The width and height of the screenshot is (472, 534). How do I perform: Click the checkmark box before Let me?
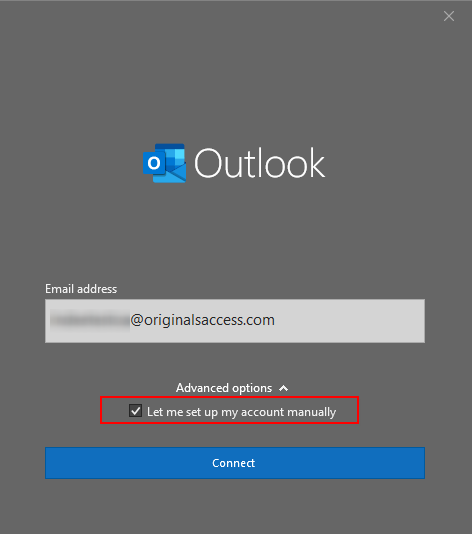click(x=136, y=411)
